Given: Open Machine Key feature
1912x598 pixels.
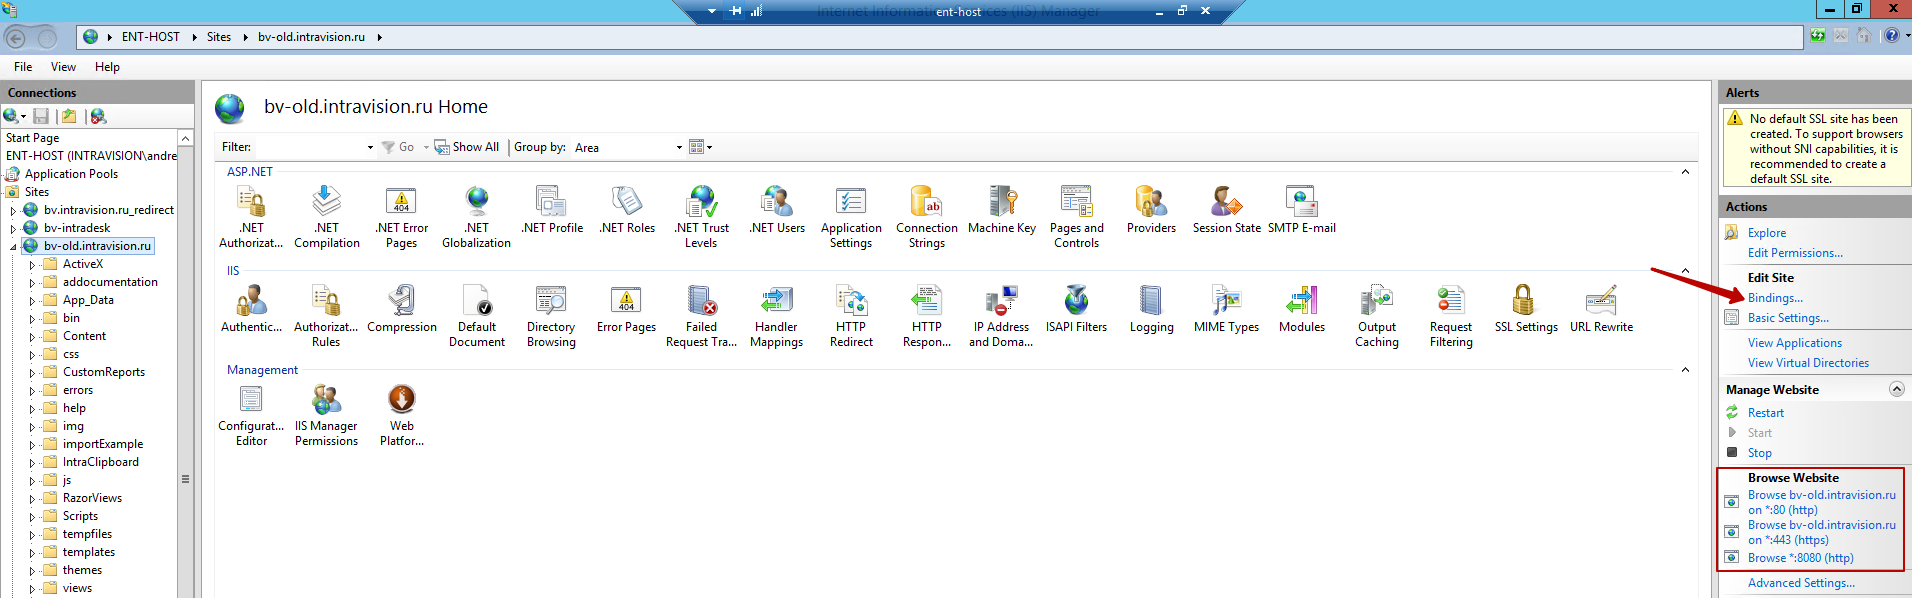Looking at the screenshot, I should pyautogui.click(x=1002, y=210).
